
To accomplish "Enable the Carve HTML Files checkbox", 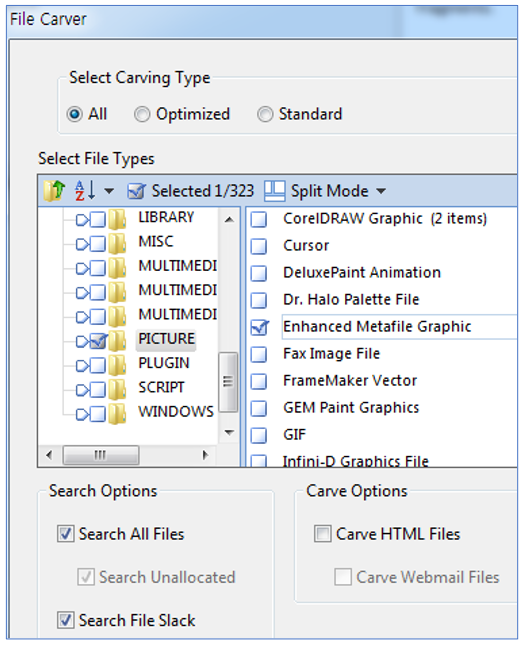I will (x=323, y=534).
